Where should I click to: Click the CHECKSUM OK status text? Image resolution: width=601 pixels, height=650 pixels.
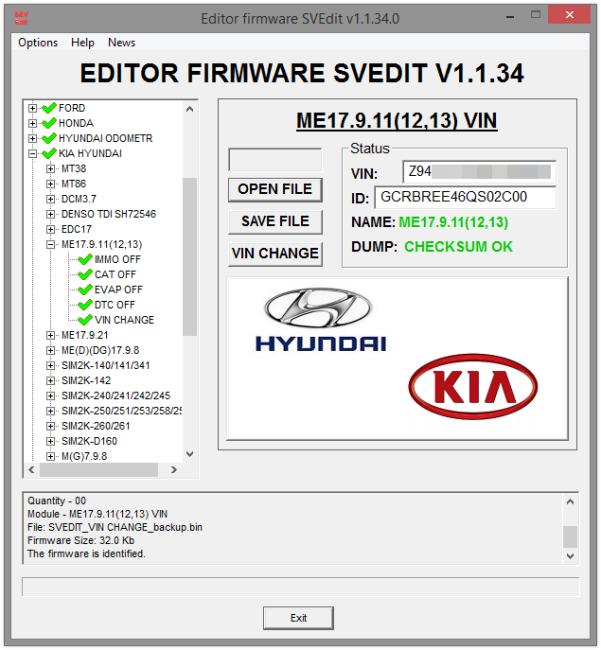pos(458,247)
